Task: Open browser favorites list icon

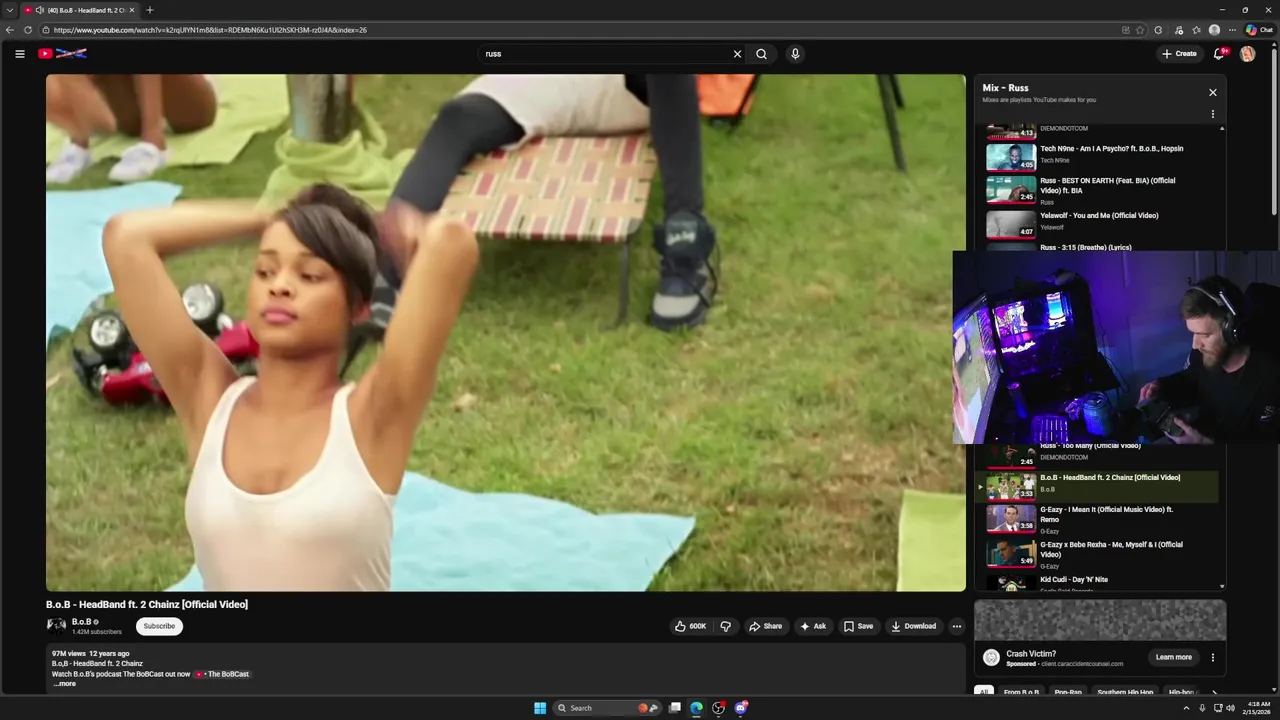Action: coord(1196,30)
